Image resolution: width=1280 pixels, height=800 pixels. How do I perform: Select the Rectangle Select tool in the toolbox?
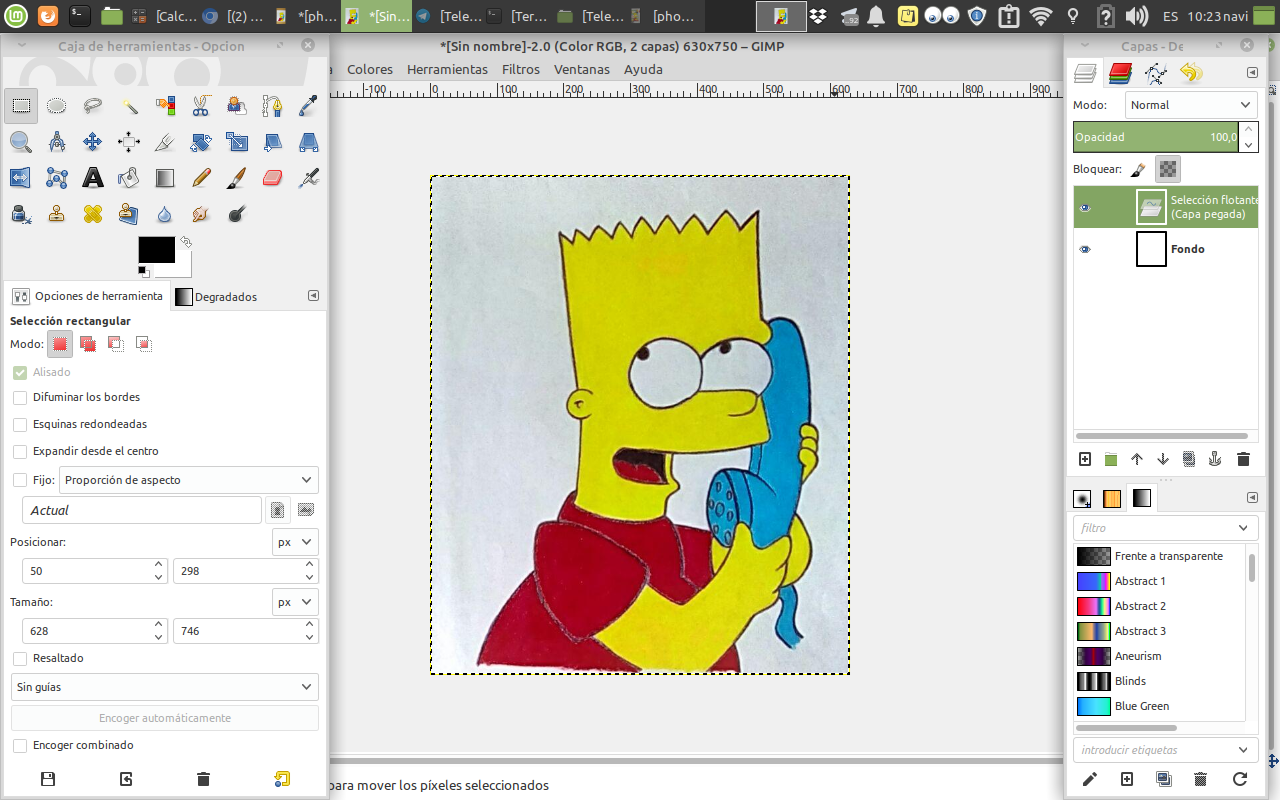(21, 105)
